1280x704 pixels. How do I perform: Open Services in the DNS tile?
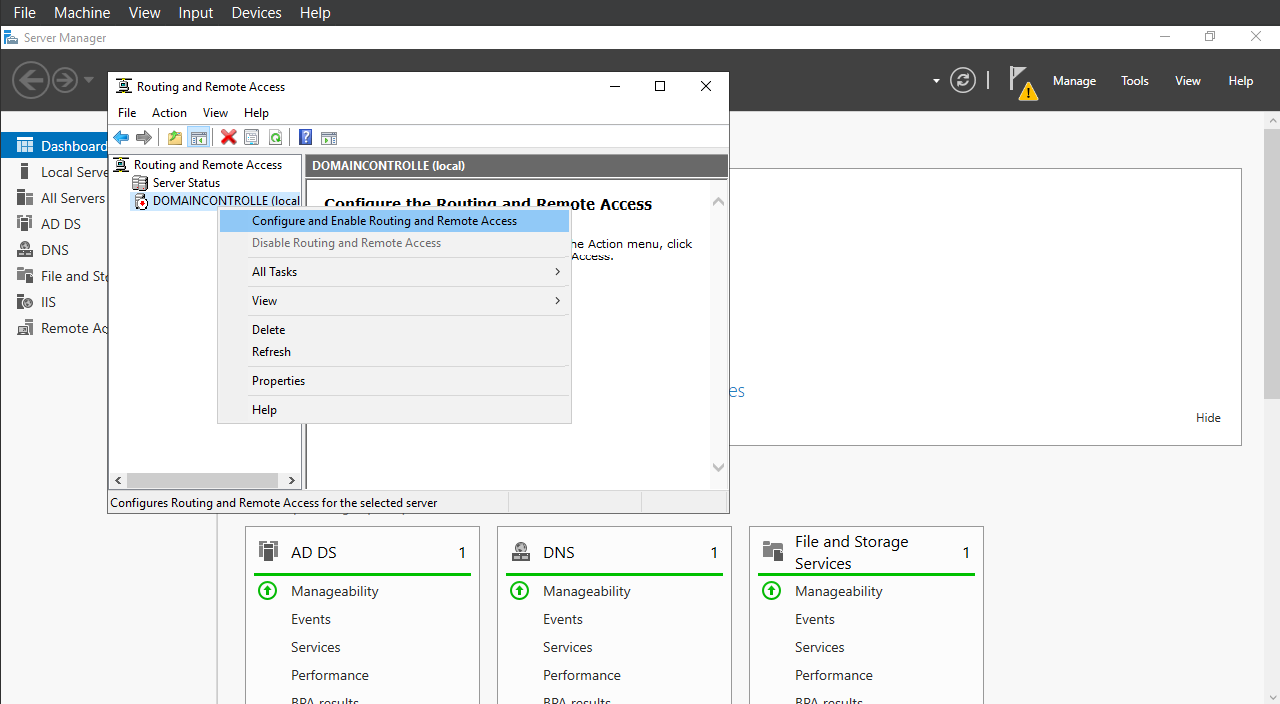(568, 647)
